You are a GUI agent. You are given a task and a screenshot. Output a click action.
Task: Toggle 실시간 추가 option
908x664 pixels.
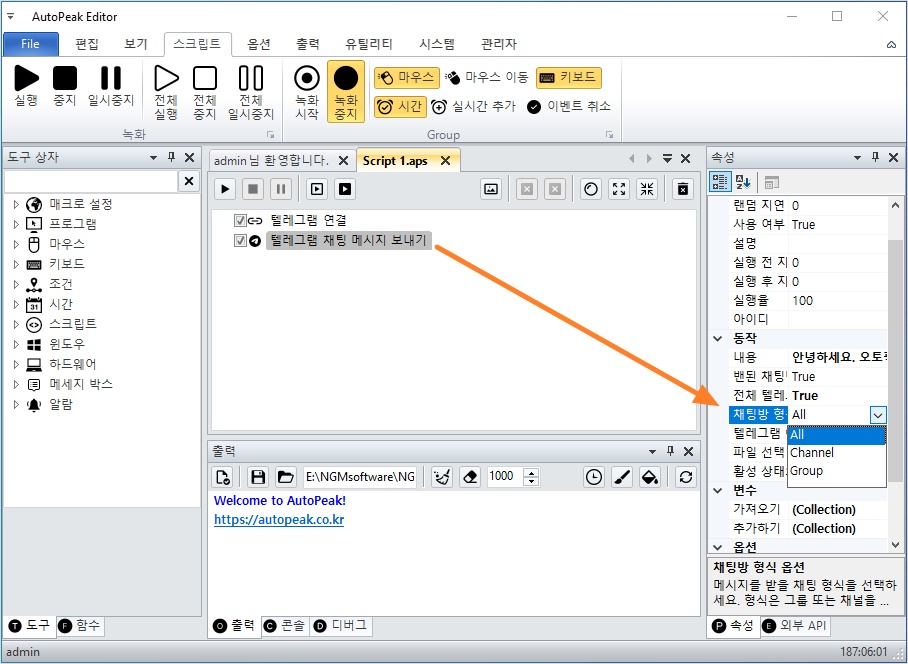point(473,107)
